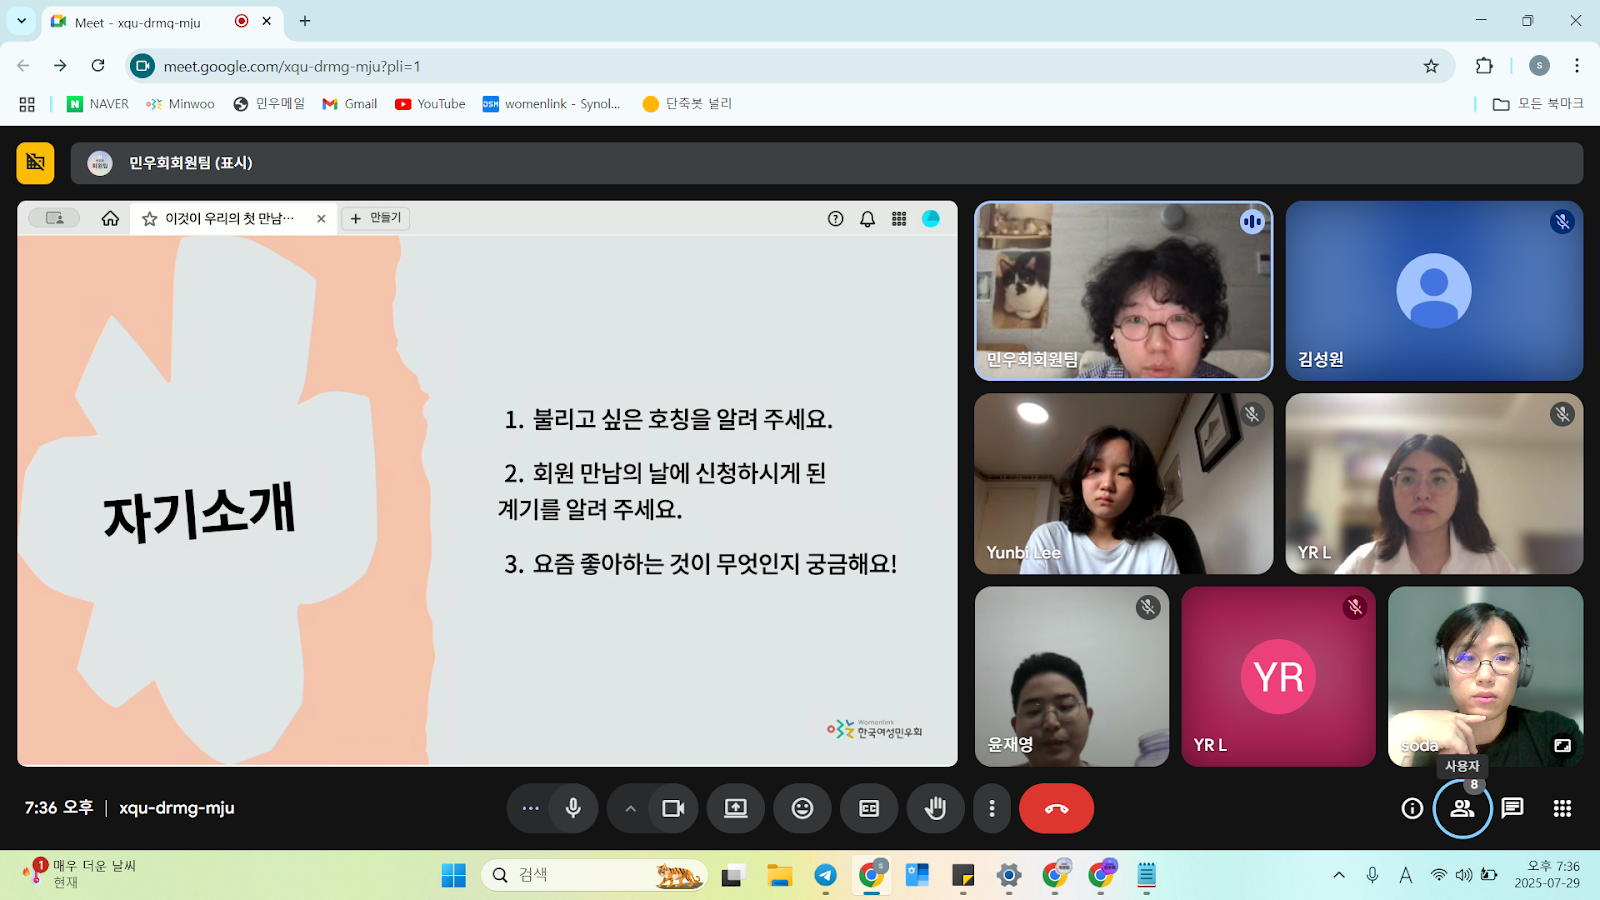The width and height of the screenshot is (1600, 900).
Task: Click the present screen button
Action: click(736, 808)
